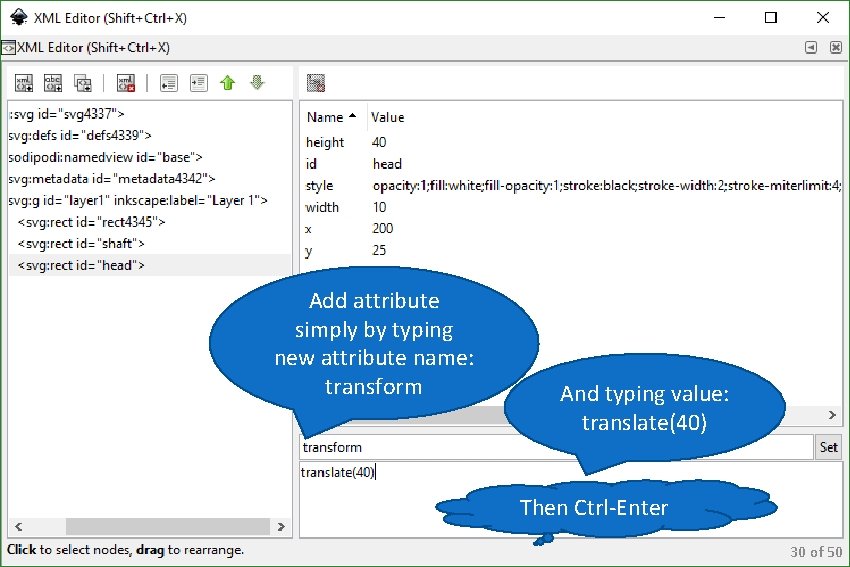850x567 pixels.
Task: Click the node tree horizontal scrollbar thumb
Action: [168, 526]
